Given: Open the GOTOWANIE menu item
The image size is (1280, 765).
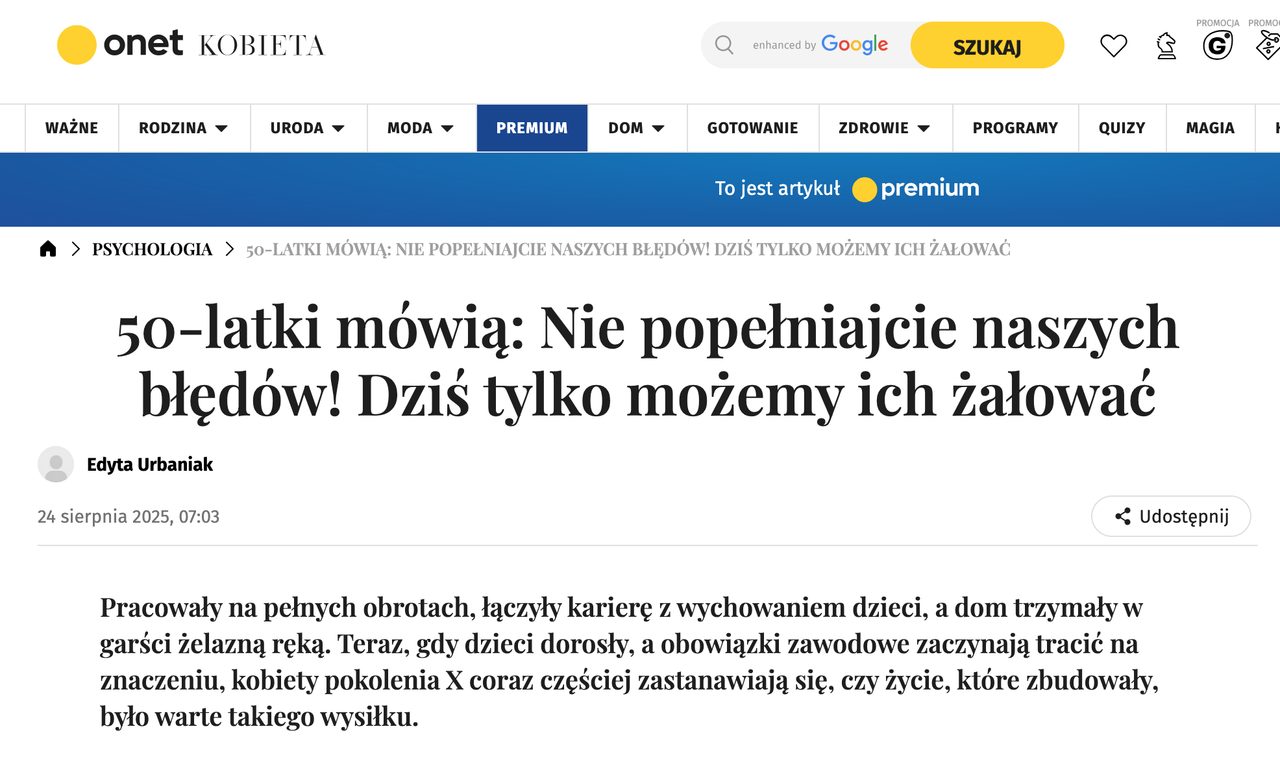Looking at the screenshot, I should 752,128.
